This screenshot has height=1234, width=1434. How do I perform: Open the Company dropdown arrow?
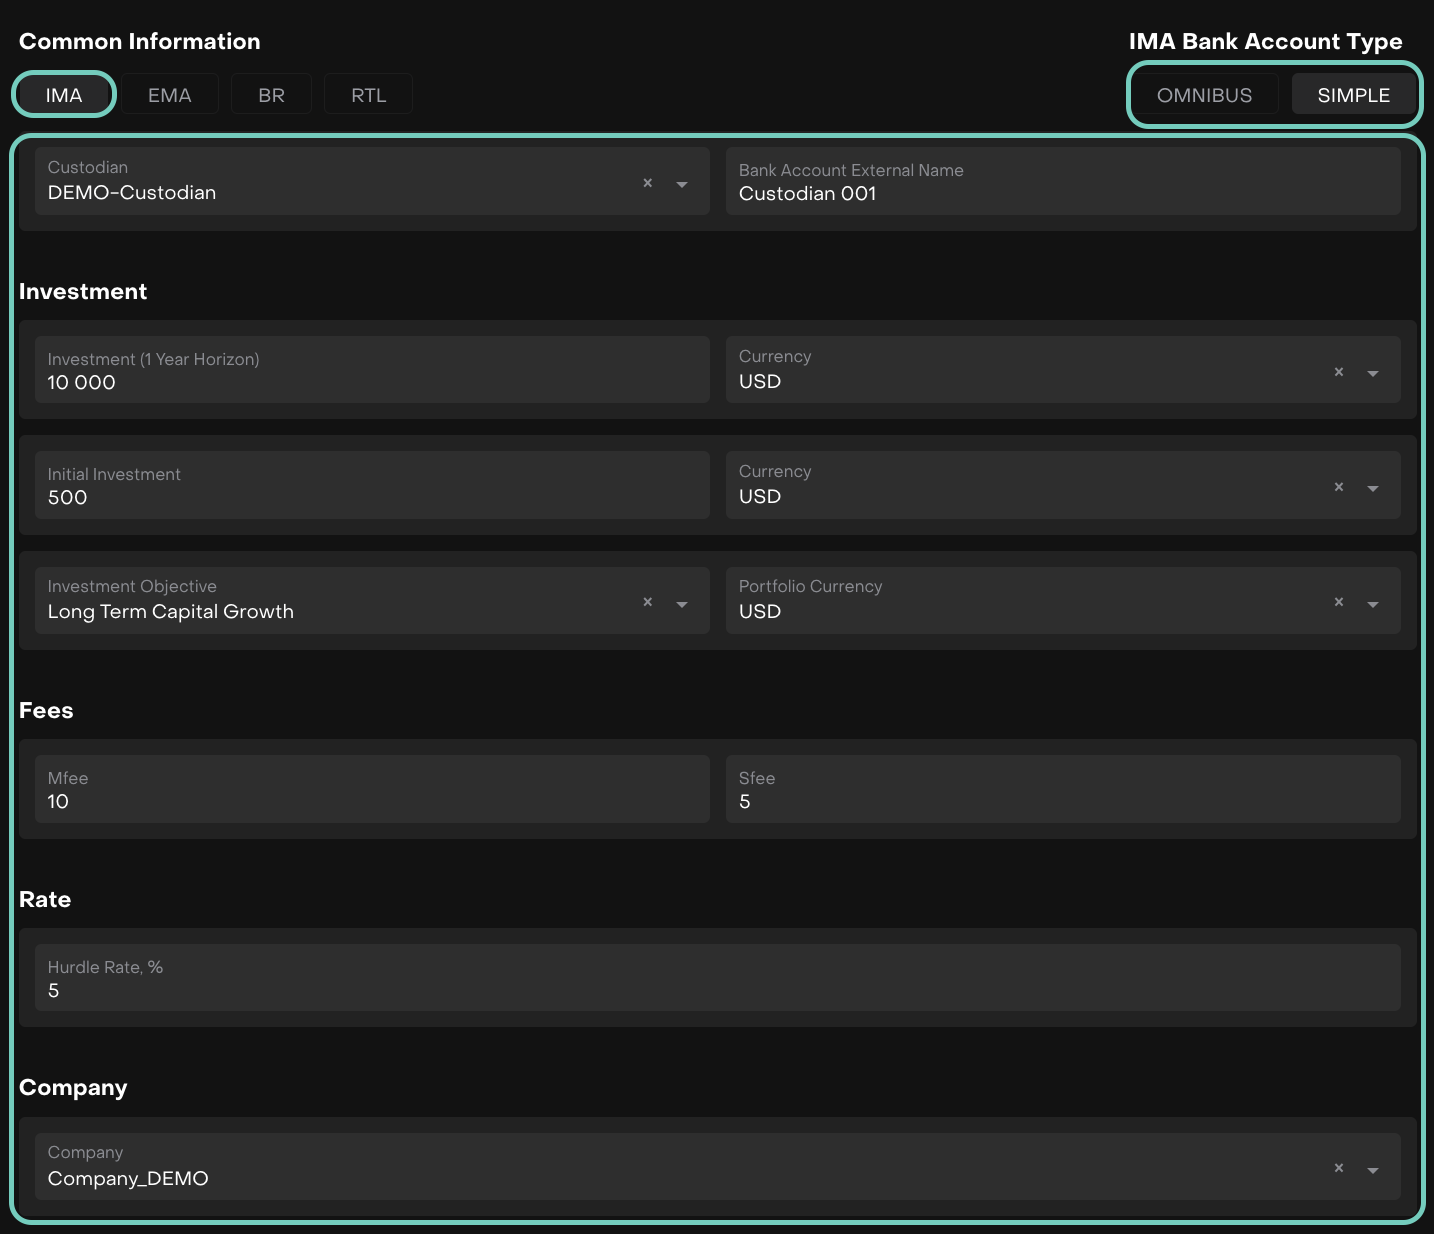click(1373, 1170)
